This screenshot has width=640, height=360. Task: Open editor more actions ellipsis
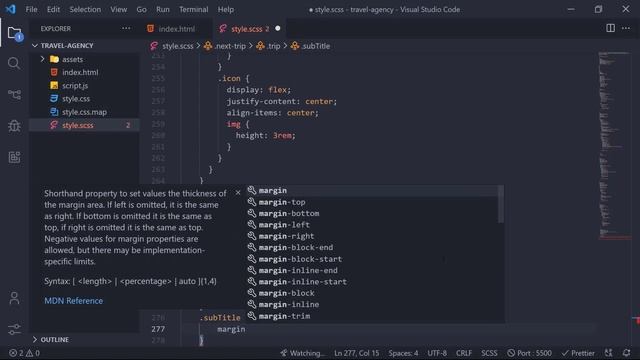626,28
